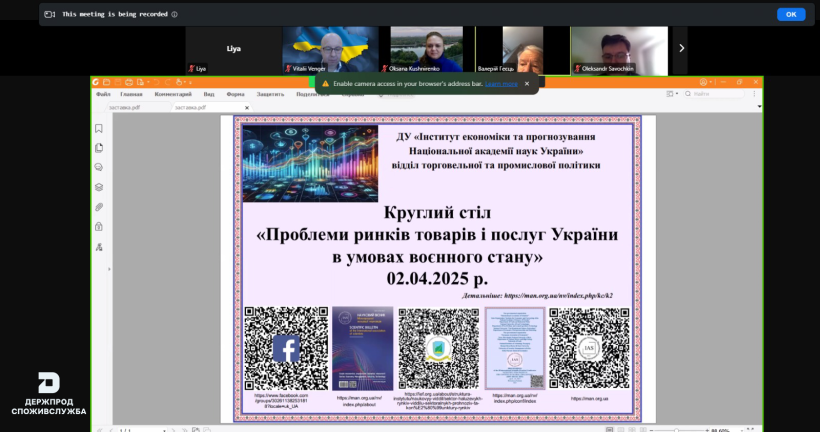The image size is (820, 432).
Task: Click the open file folder icon
Action: point(107,82)
